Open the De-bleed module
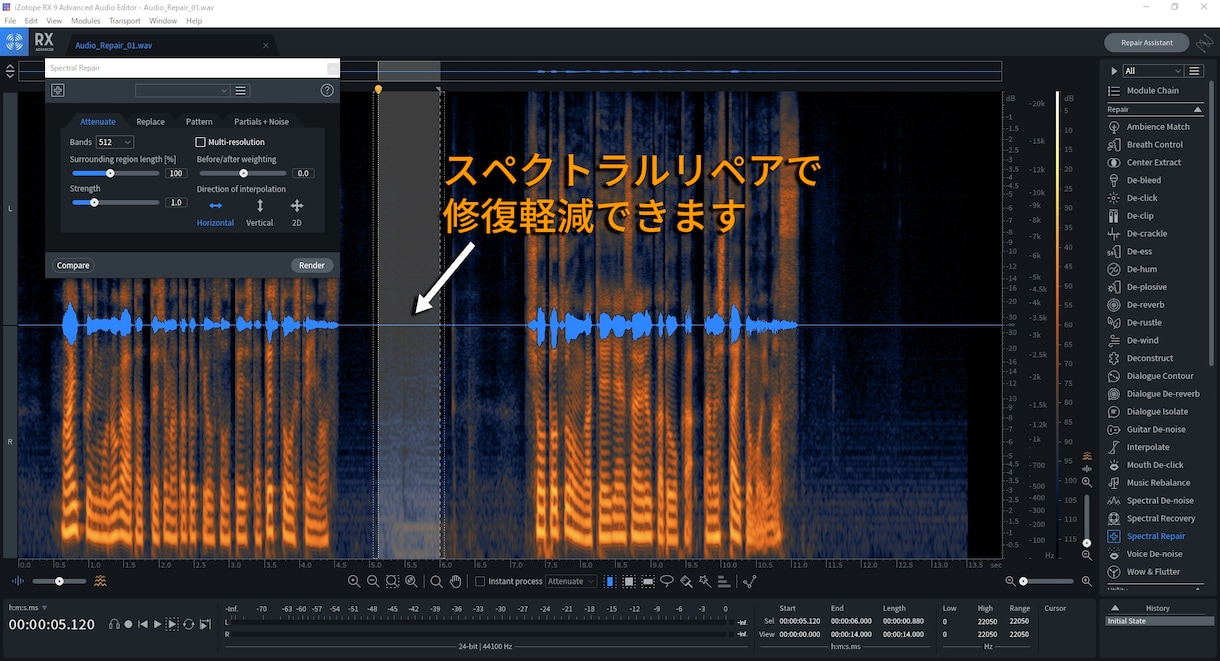Screen dimensions: 1220x661 tap(1155, 180)
